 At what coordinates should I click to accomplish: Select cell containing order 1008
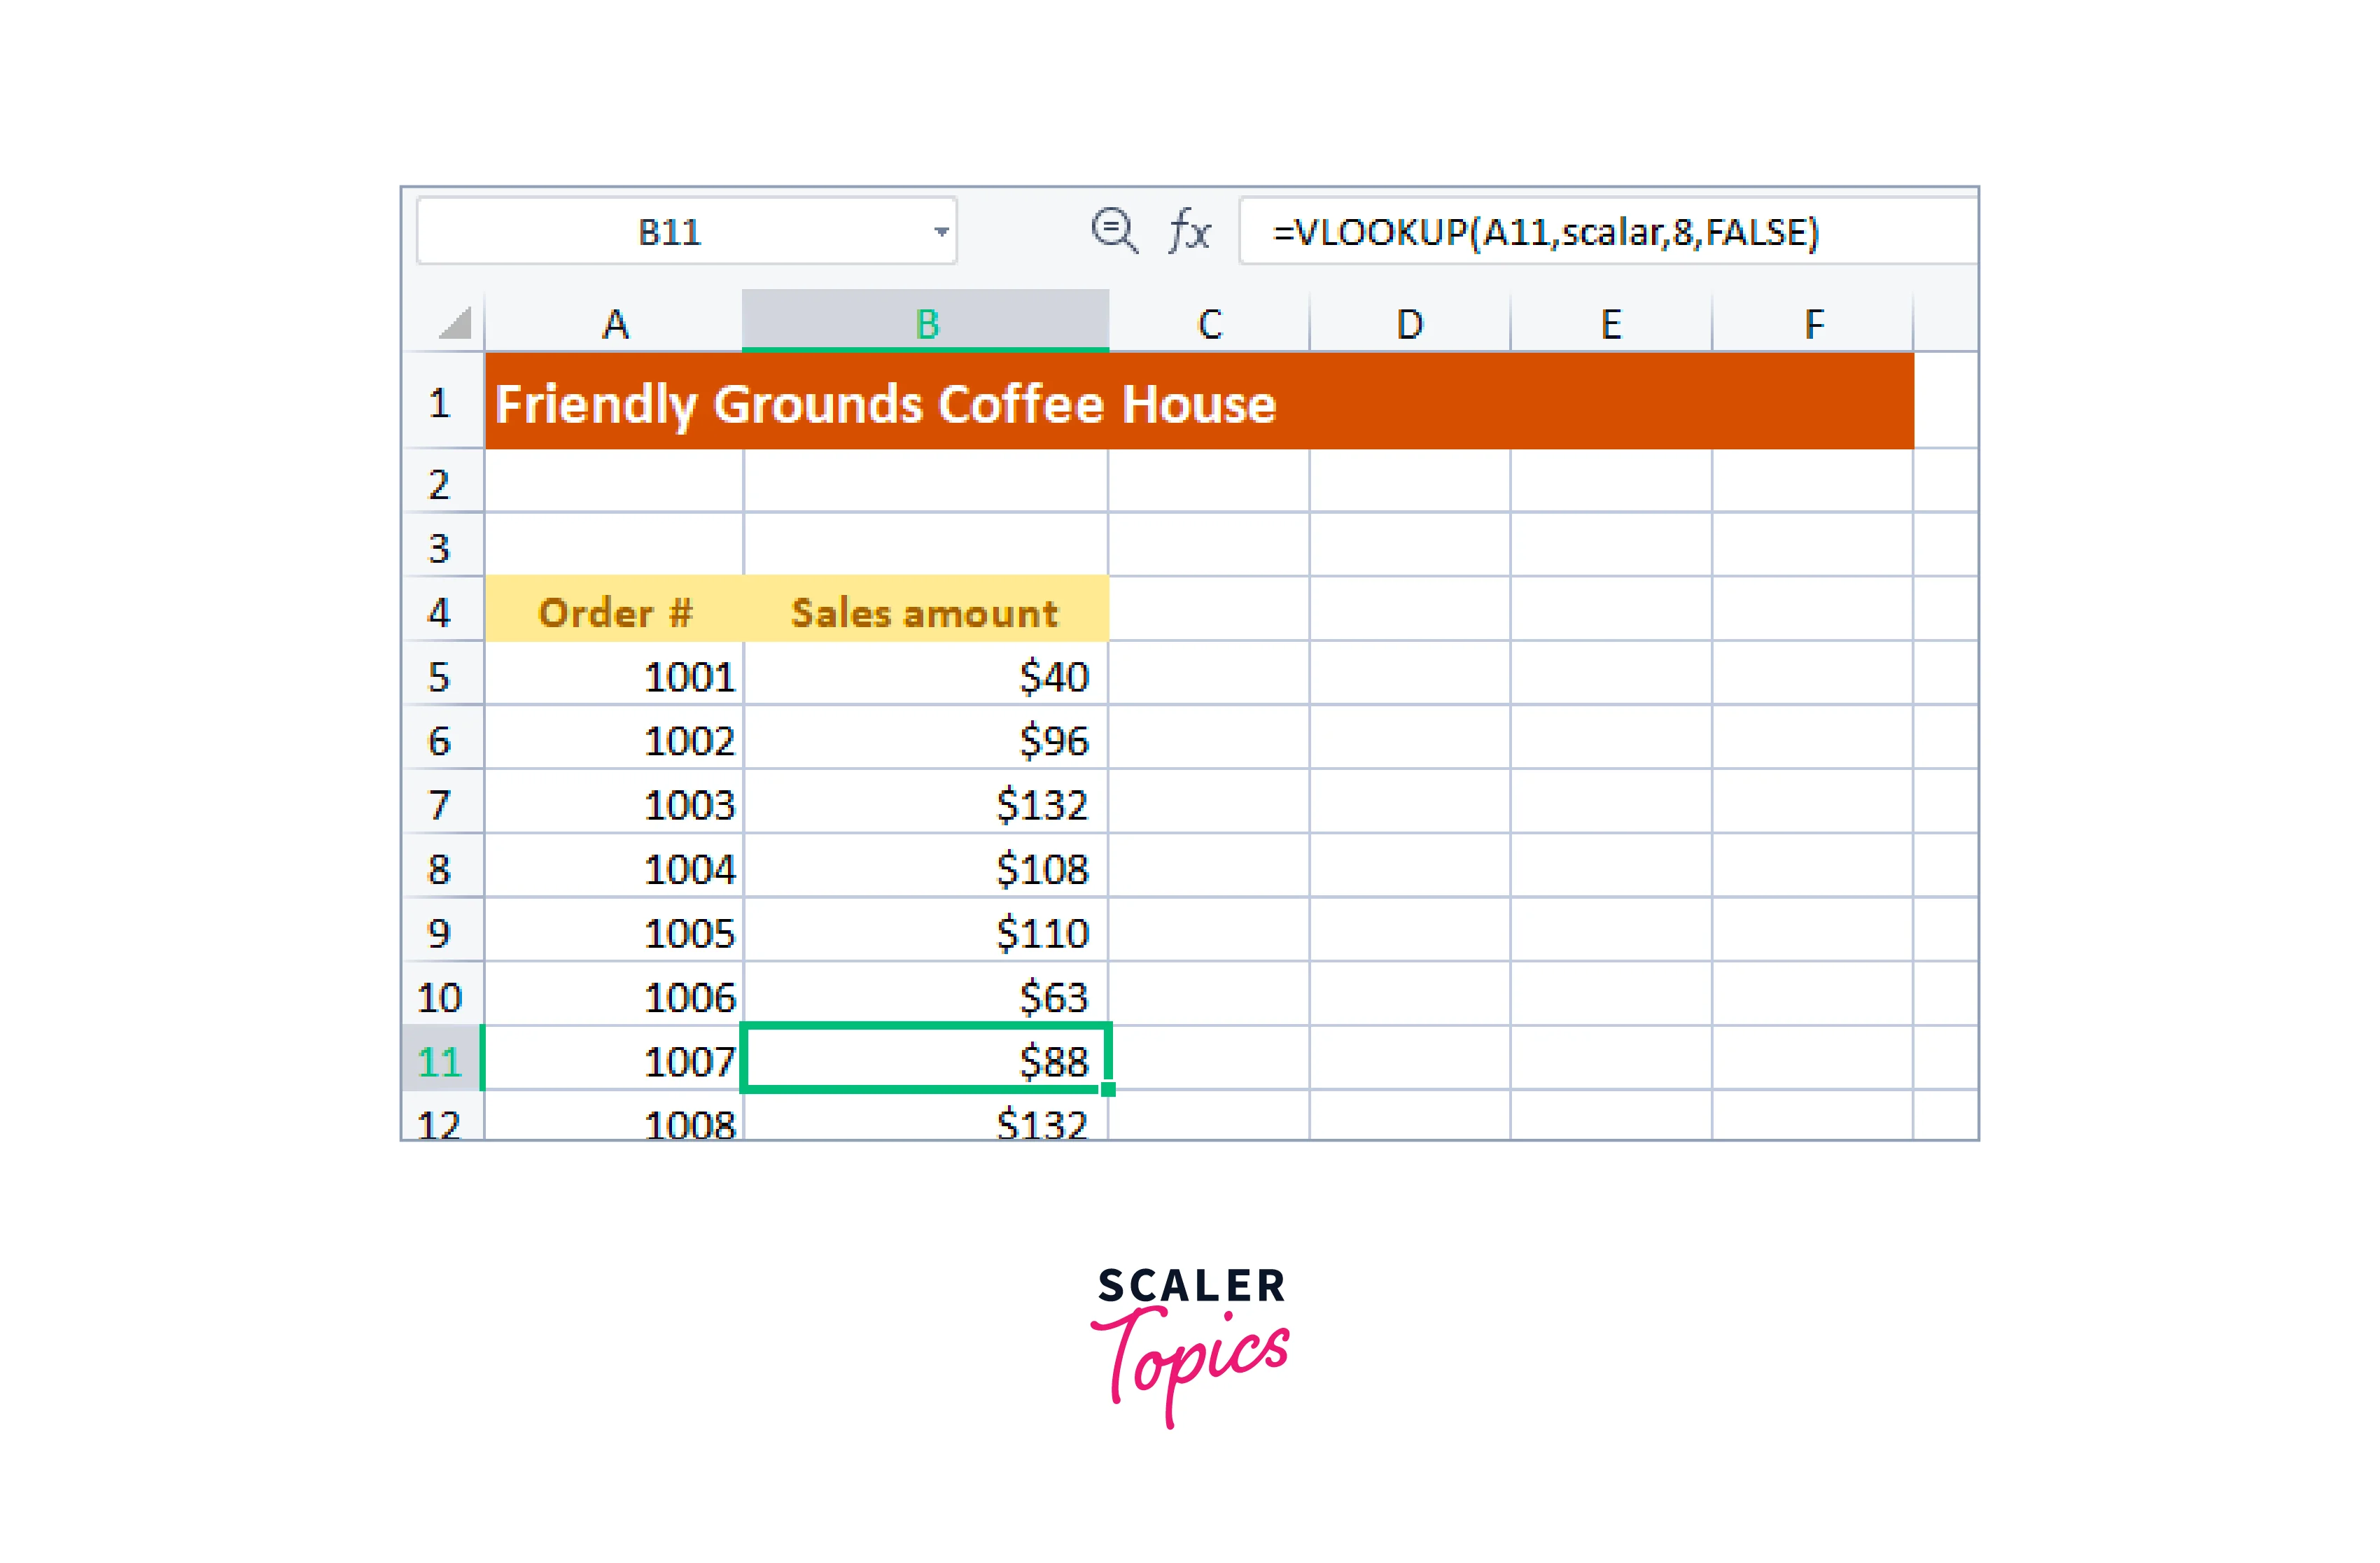coord(614,1116)
